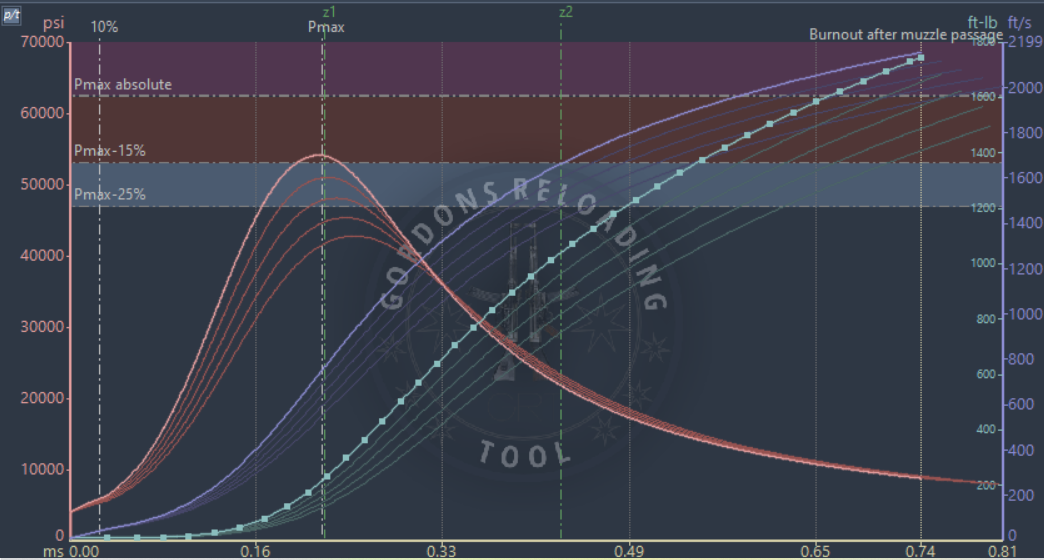The image size is (1044, 560).
Task: Select the Burnout after muzzle passage label
Action: pos(906,34)
